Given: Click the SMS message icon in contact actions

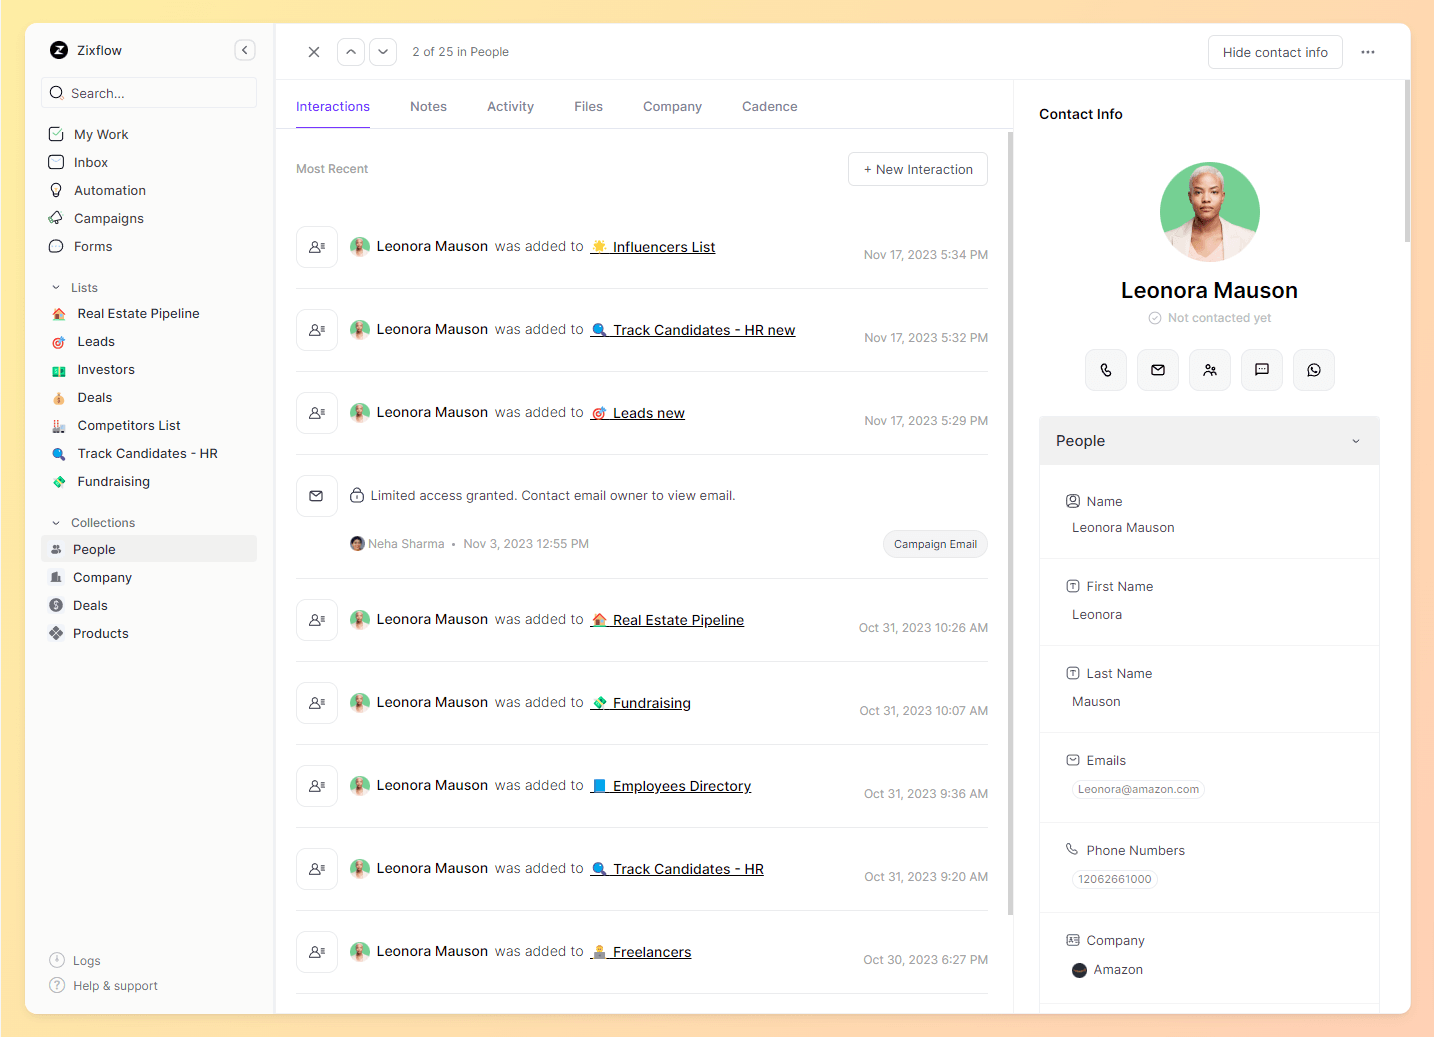Looking at the screenshot, I should [x=1261, y=370].
